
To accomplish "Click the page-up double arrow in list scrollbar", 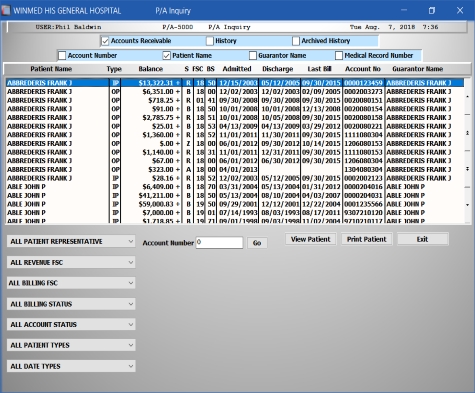I will click(468, 133).
